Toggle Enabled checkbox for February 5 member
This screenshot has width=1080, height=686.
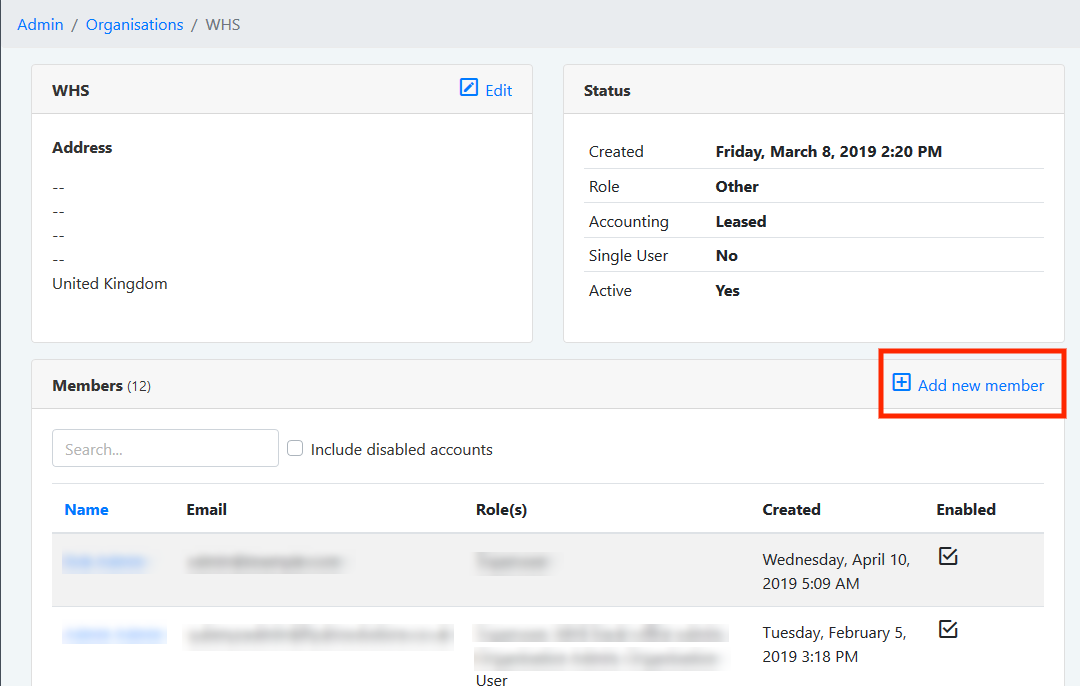tap(948, 629)
